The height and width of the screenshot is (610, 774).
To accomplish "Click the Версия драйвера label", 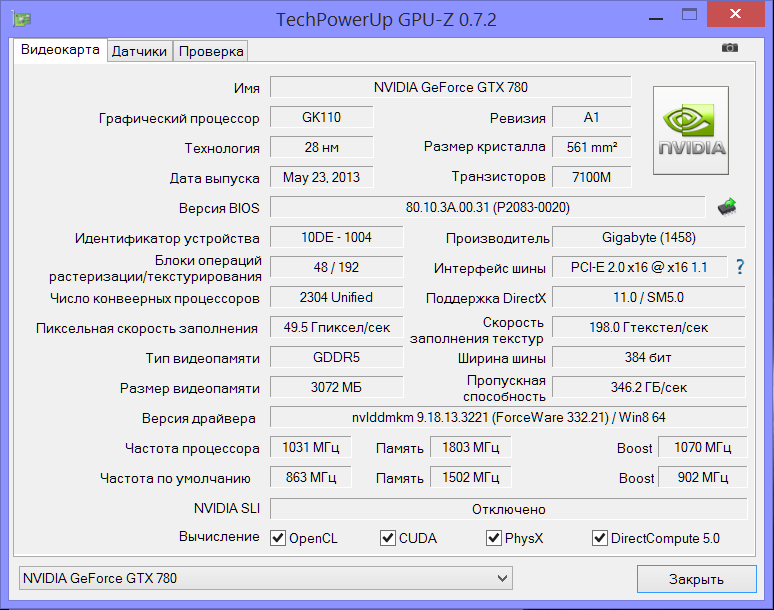I will pos(198,419).
